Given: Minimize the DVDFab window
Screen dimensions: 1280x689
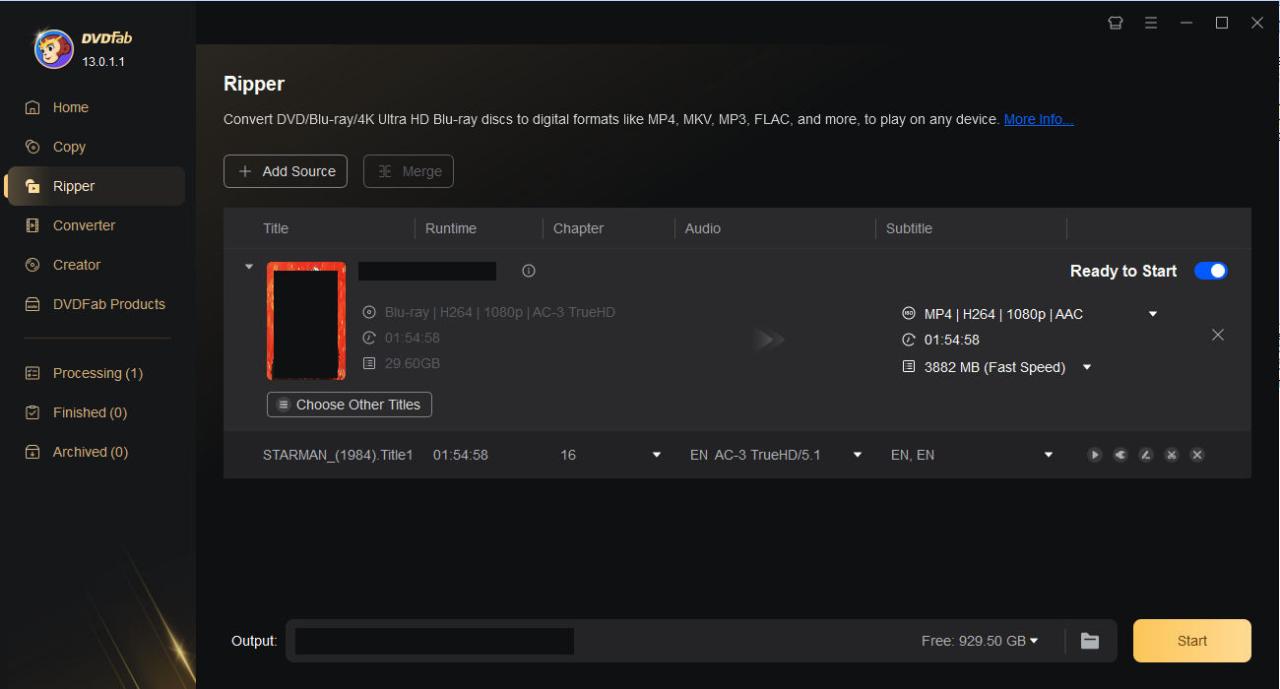Looking at the screenshot, I should coord(1186,23).
